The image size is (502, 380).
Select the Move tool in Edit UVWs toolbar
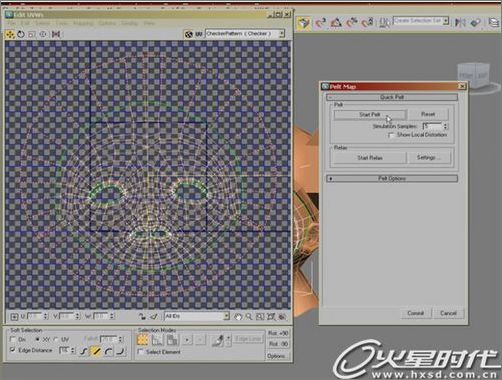10,34
